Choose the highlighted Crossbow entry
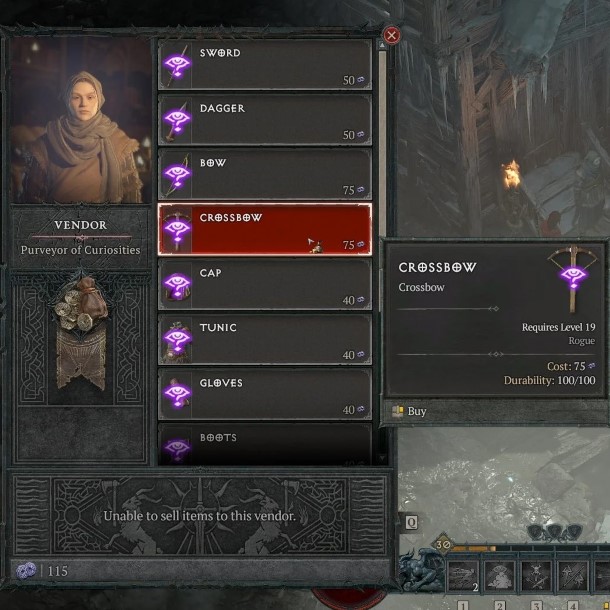Screen dimensions: 610x610 tap(265, 230)
